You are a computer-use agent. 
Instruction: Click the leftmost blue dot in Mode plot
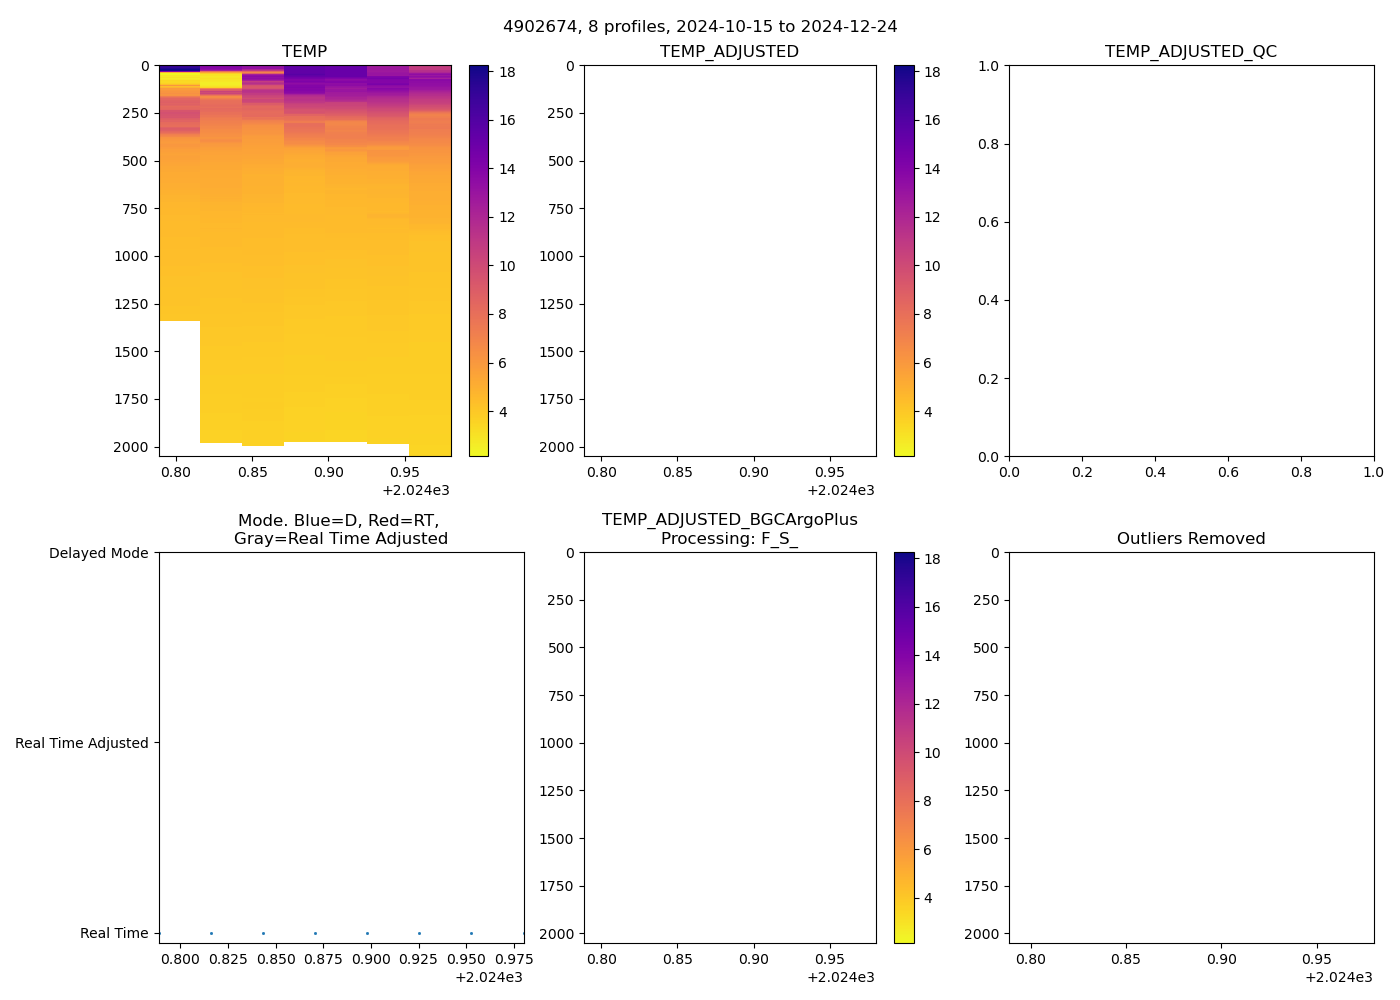pos(211,933)
